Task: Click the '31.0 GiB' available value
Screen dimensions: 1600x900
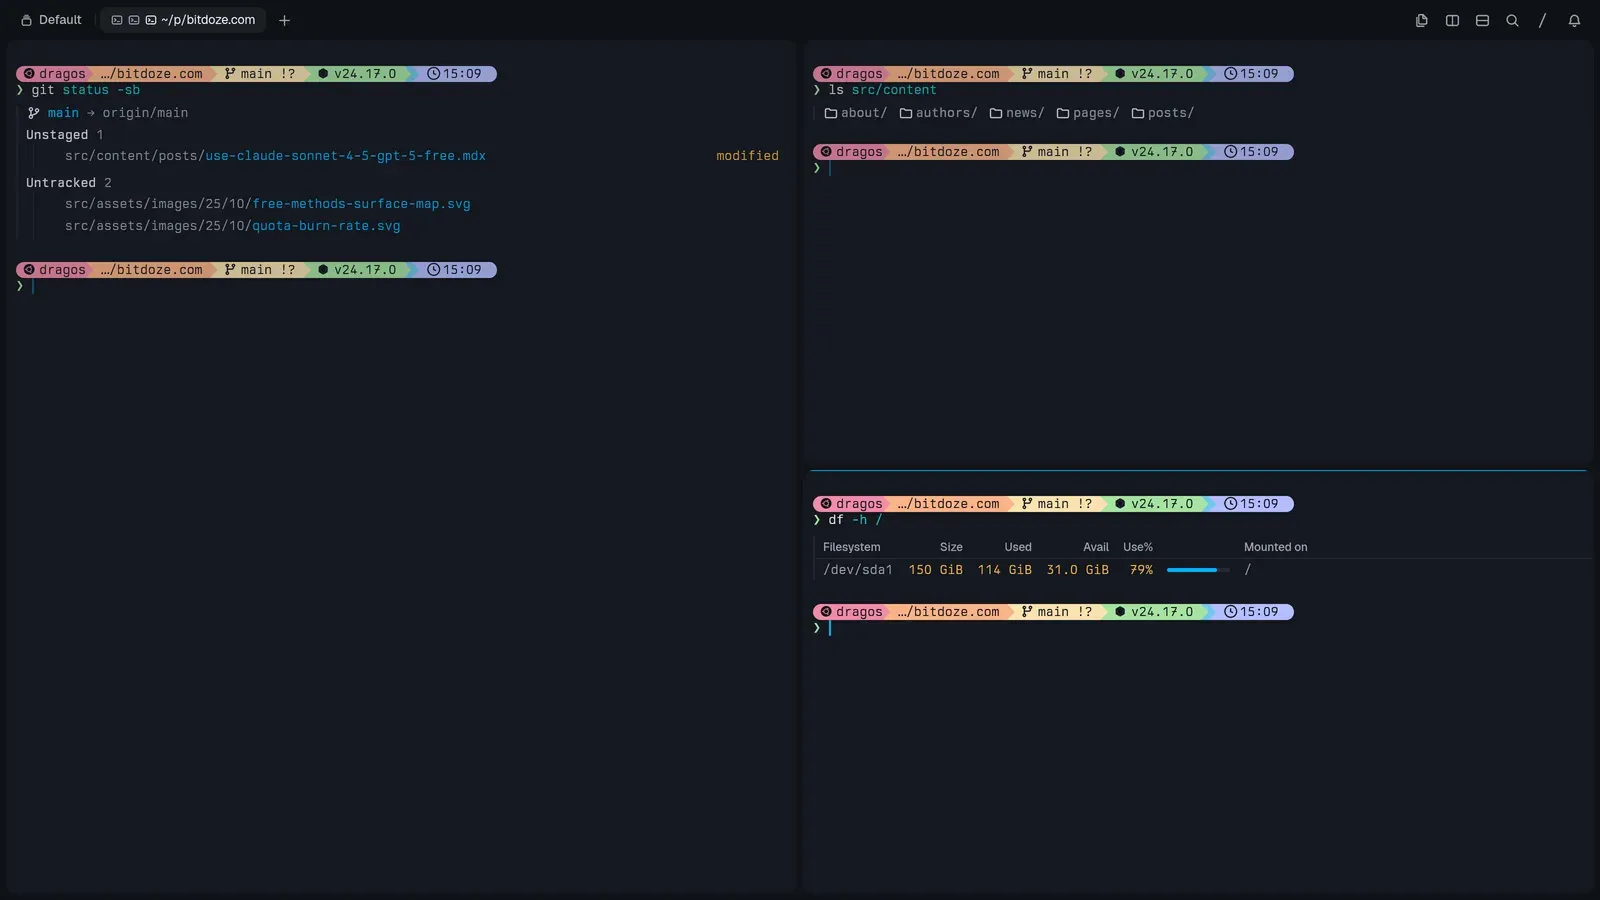Action: pos(1077,570)
